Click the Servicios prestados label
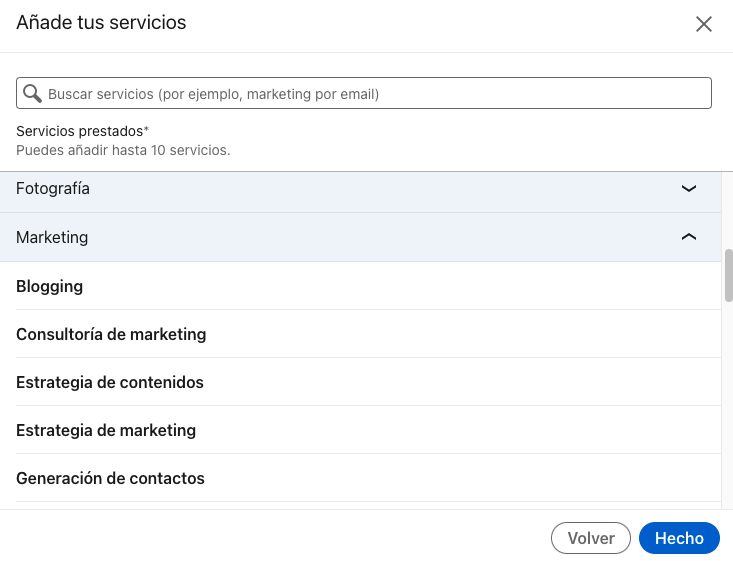 79,131
